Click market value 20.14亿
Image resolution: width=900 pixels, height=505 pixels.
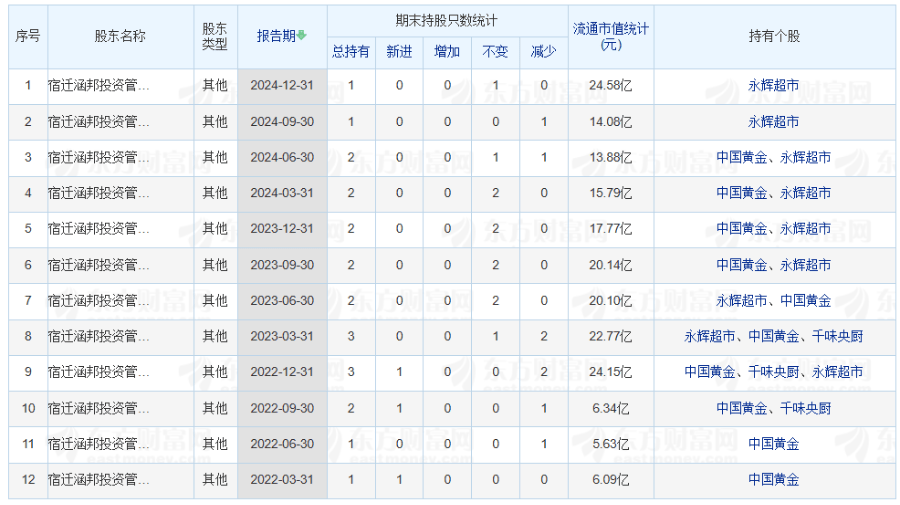click(611, 265)
